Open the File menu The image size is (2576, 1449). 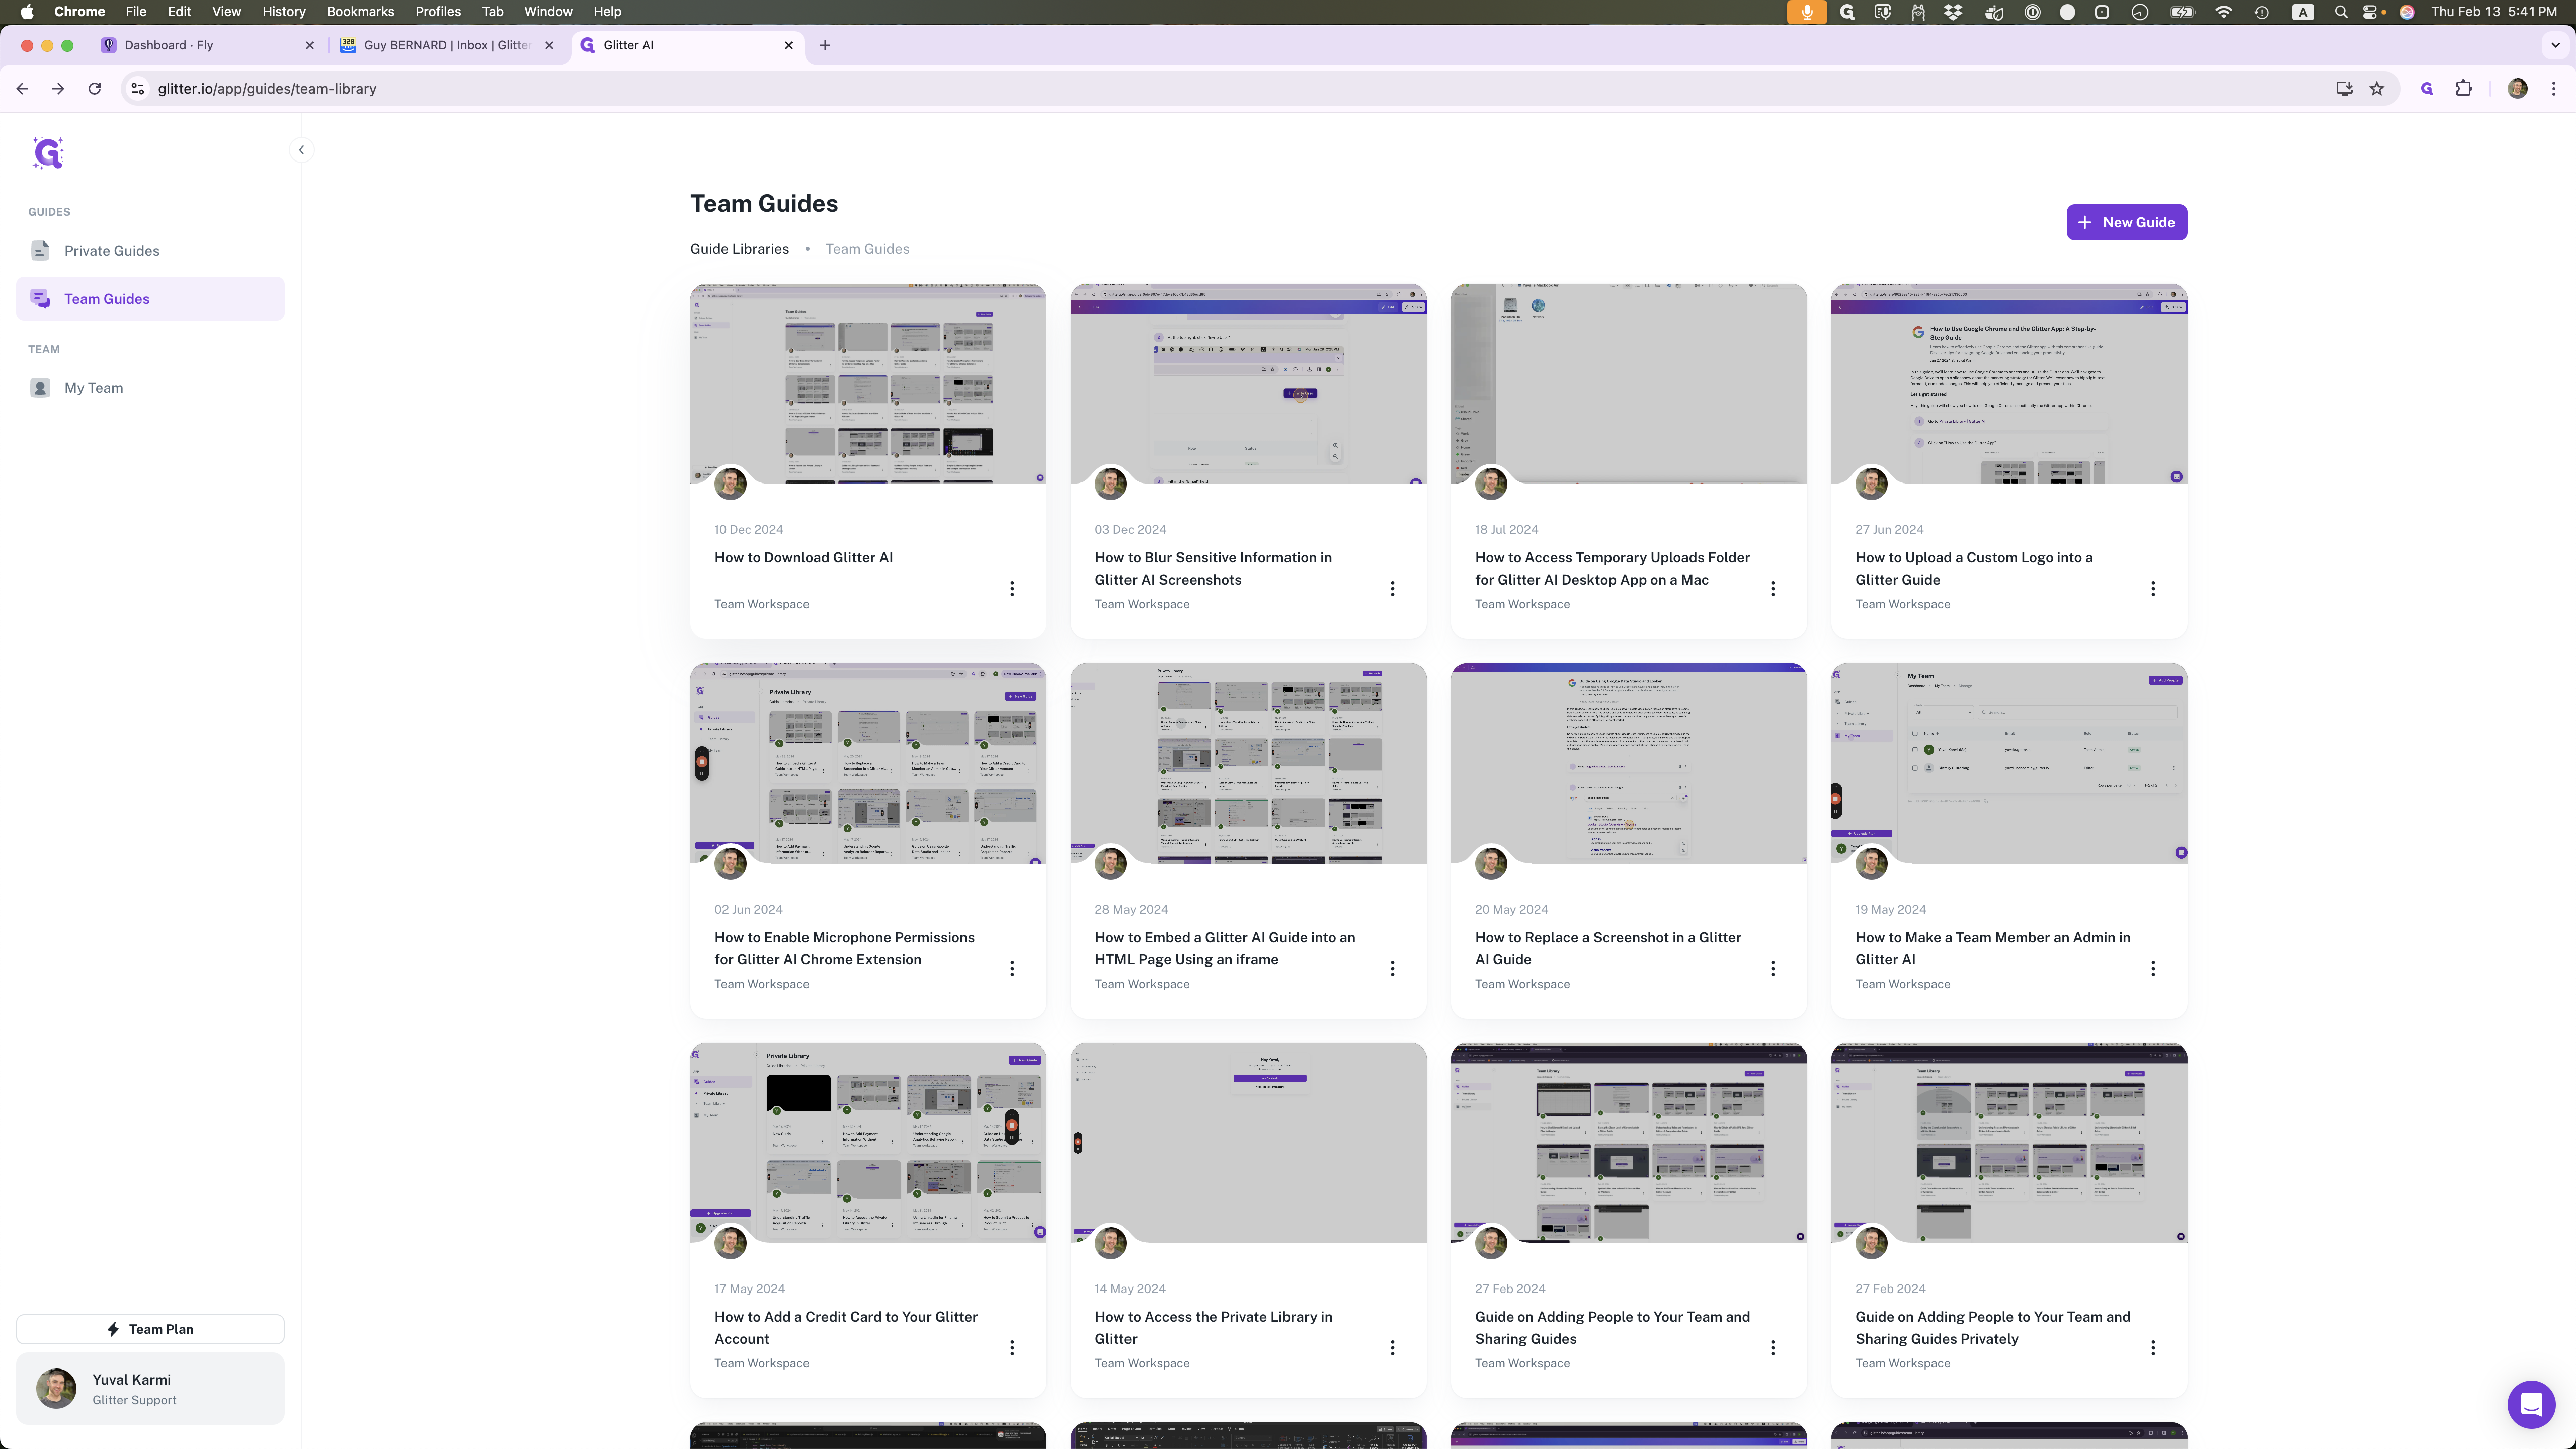pos(136,12)
